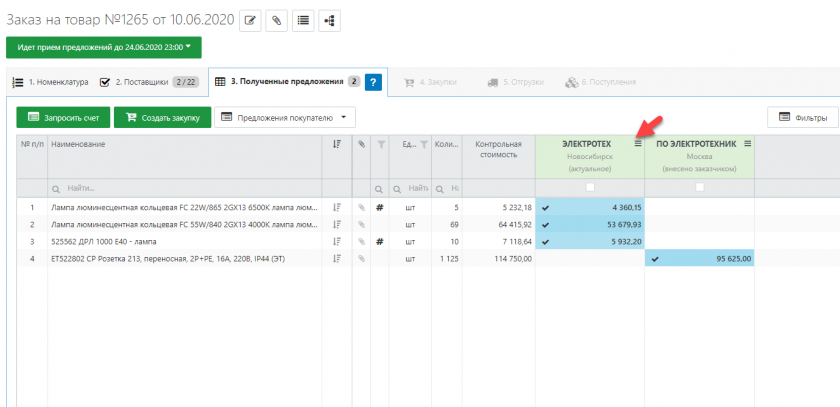
Task: Click the hierarchy tree icon beside order title
Action: 330,20
